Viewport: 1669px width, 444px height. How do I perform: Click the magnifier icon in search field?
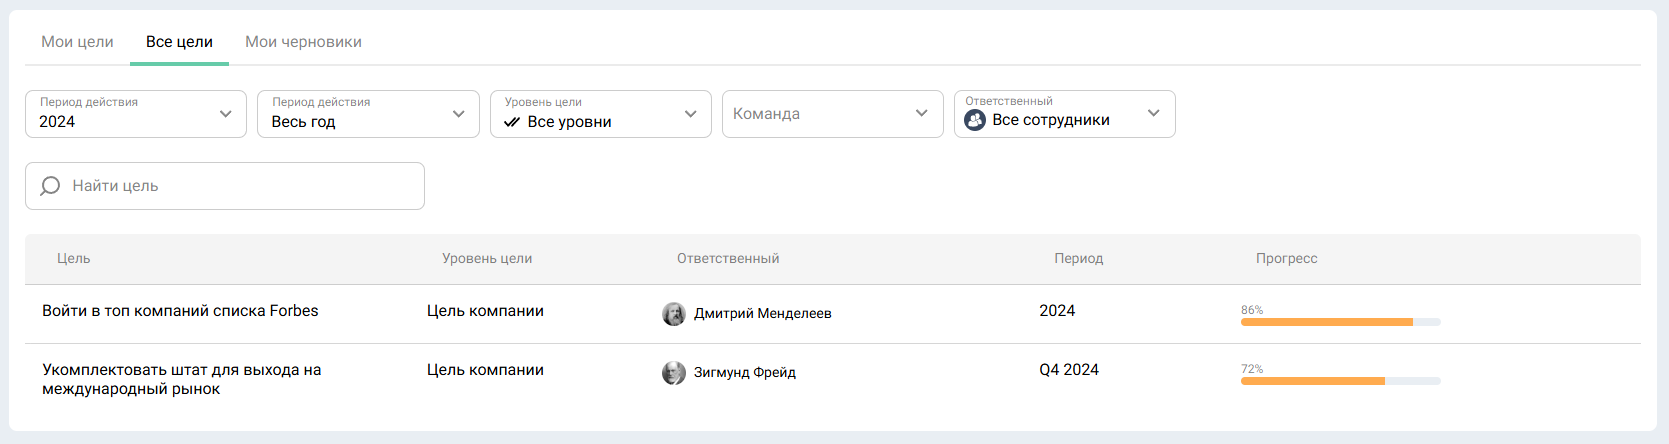pyautogui.click(x=50, y=186)
